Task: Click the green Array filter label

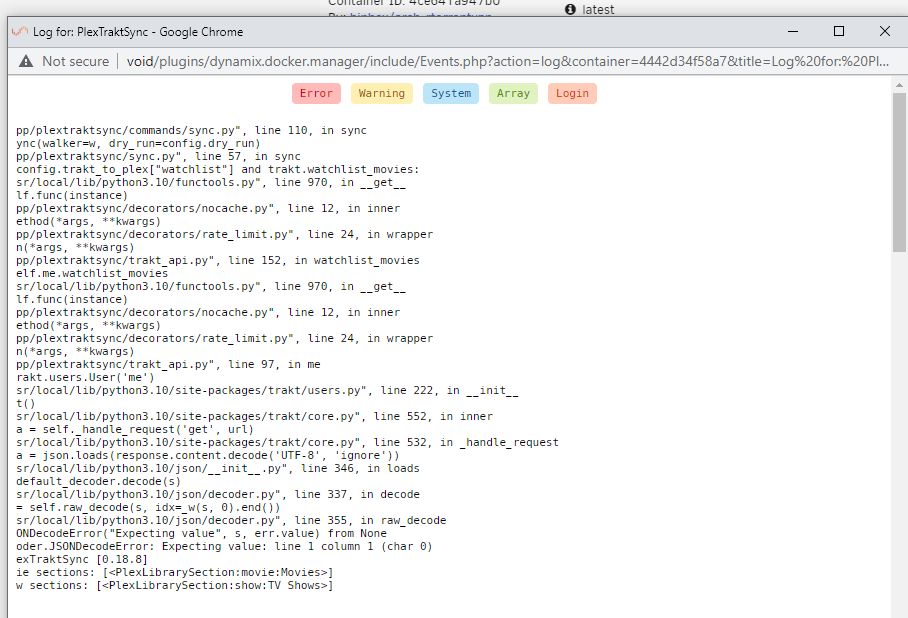Action: (513, 93)
